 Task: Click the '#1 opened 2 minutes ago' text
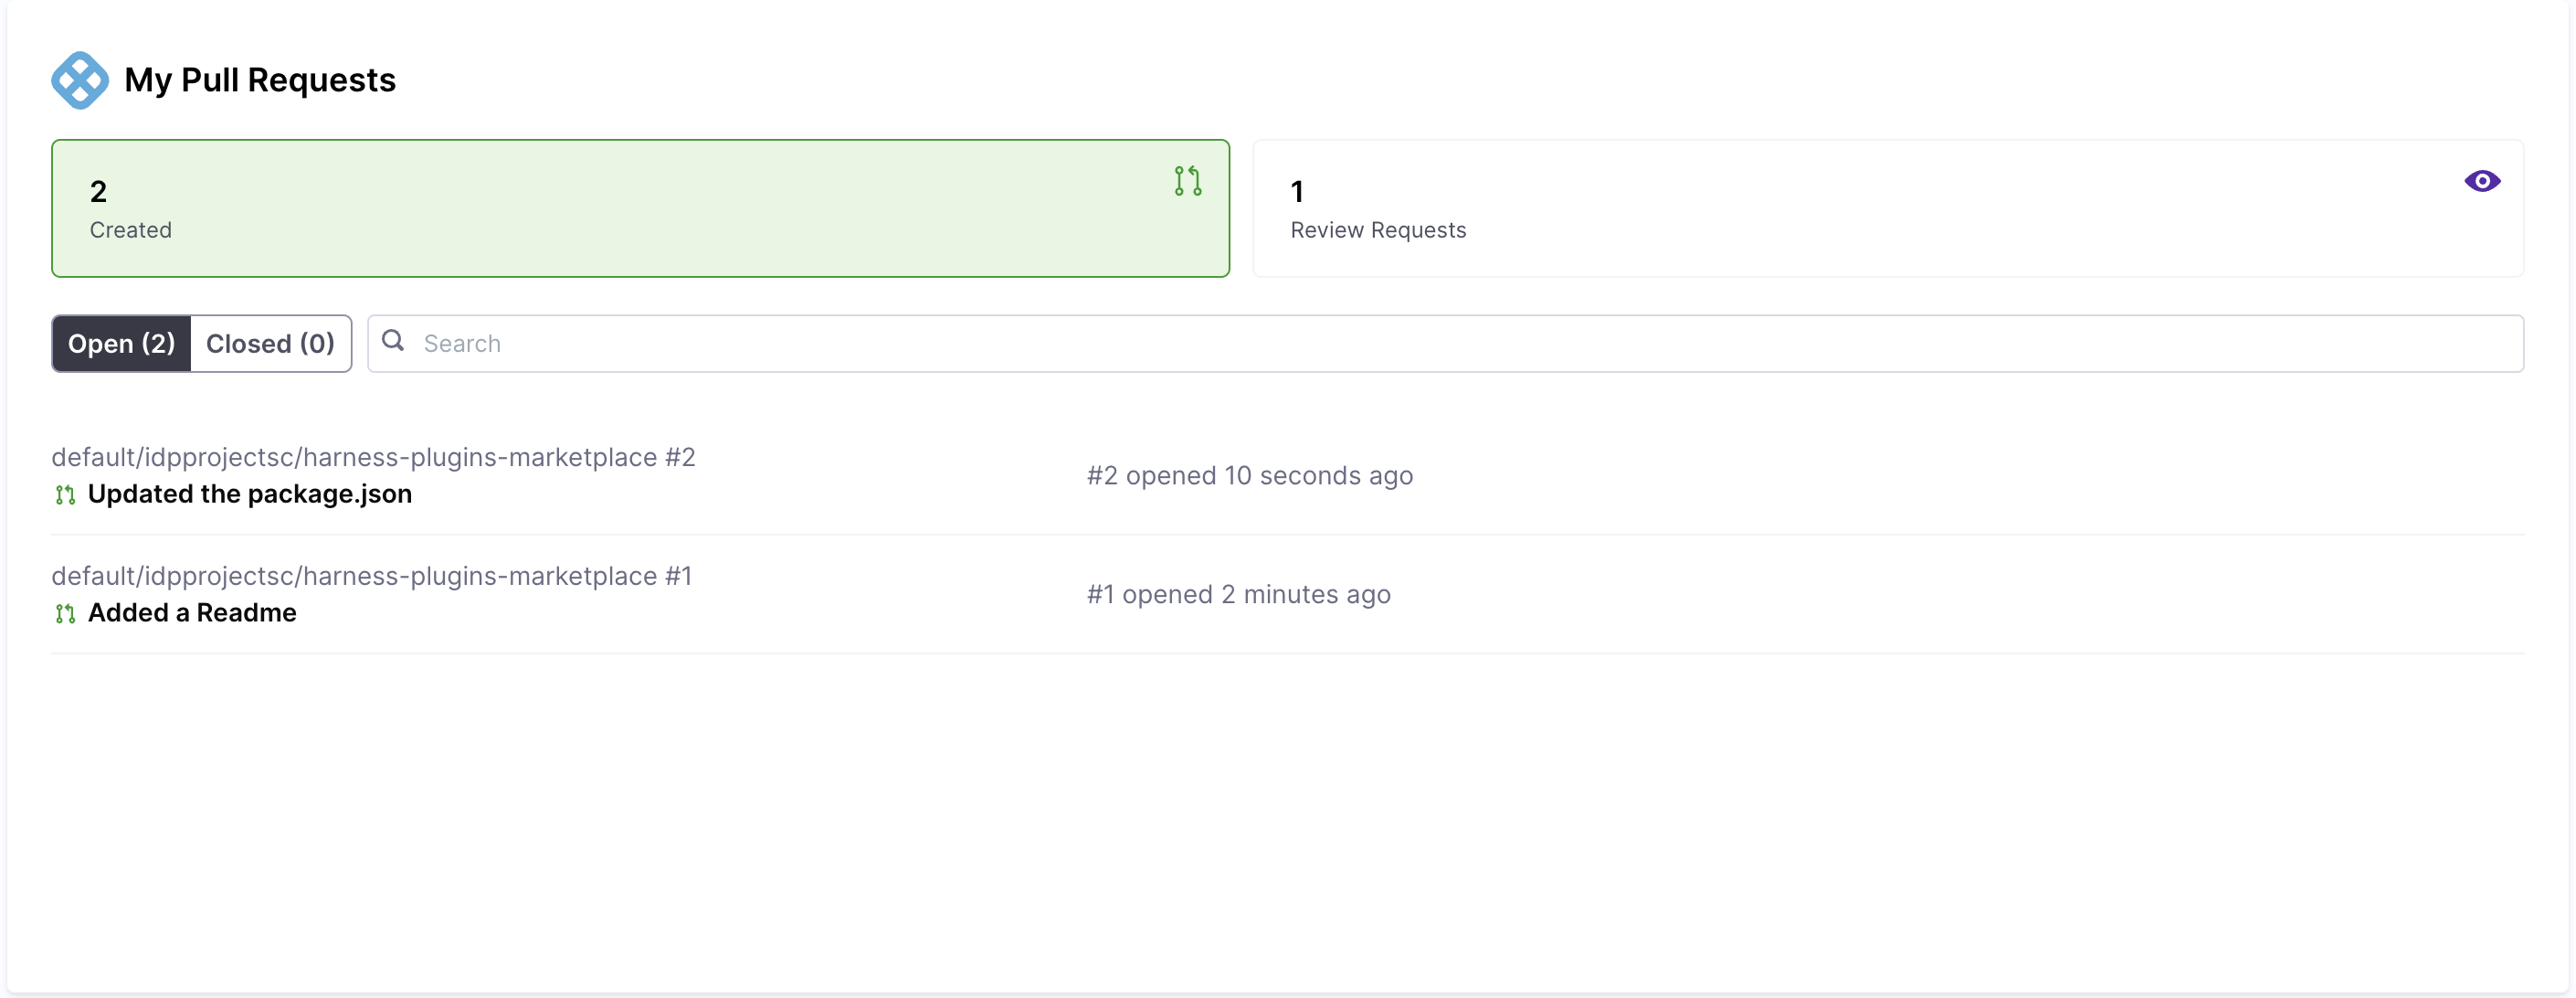[x=1238, y=595]
